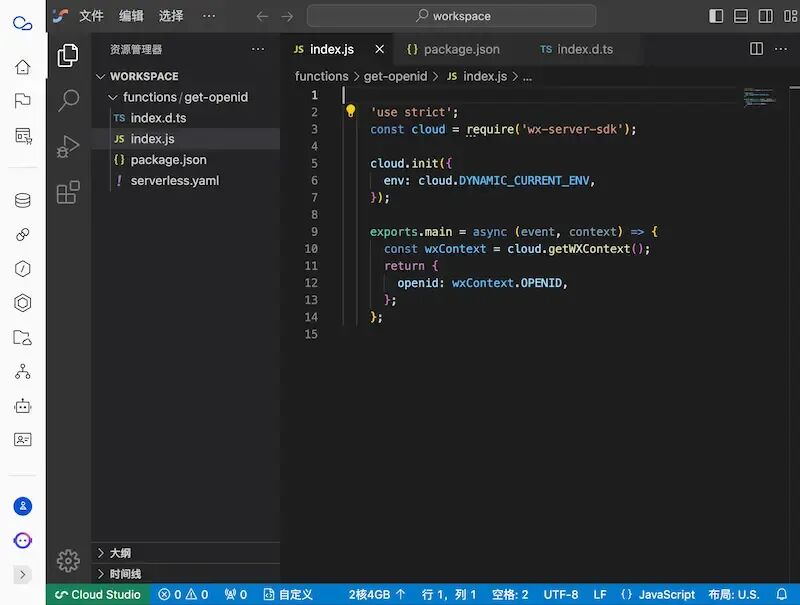Split the editor to the right
This screenshot has width=800, height=605.
[x=756, y=49]
